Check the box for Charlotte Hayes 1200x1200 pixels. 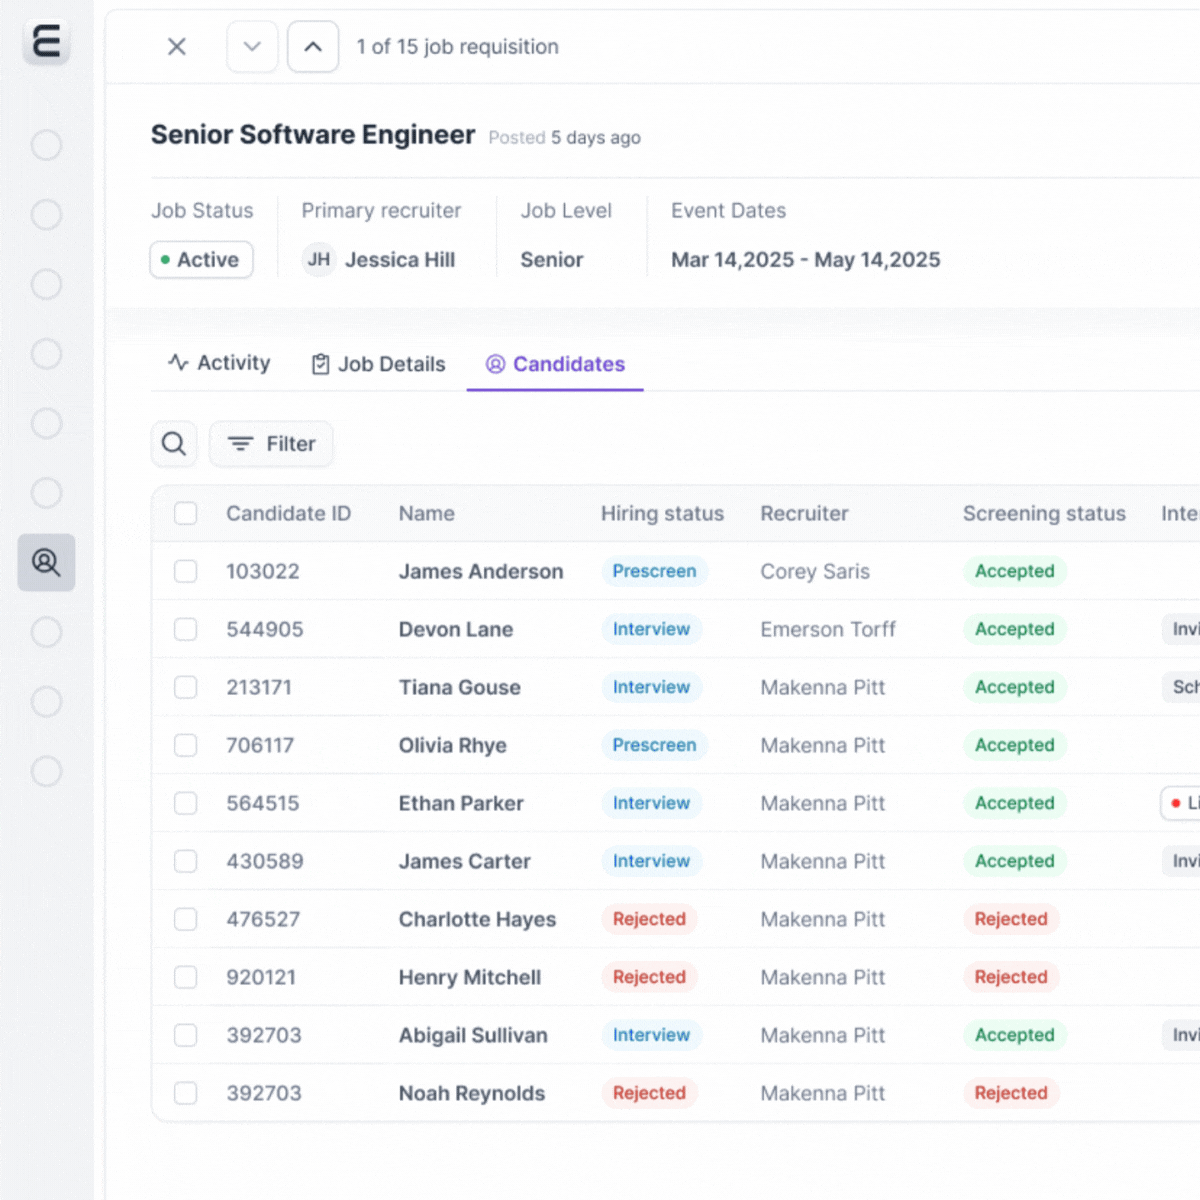pos(186,919)
